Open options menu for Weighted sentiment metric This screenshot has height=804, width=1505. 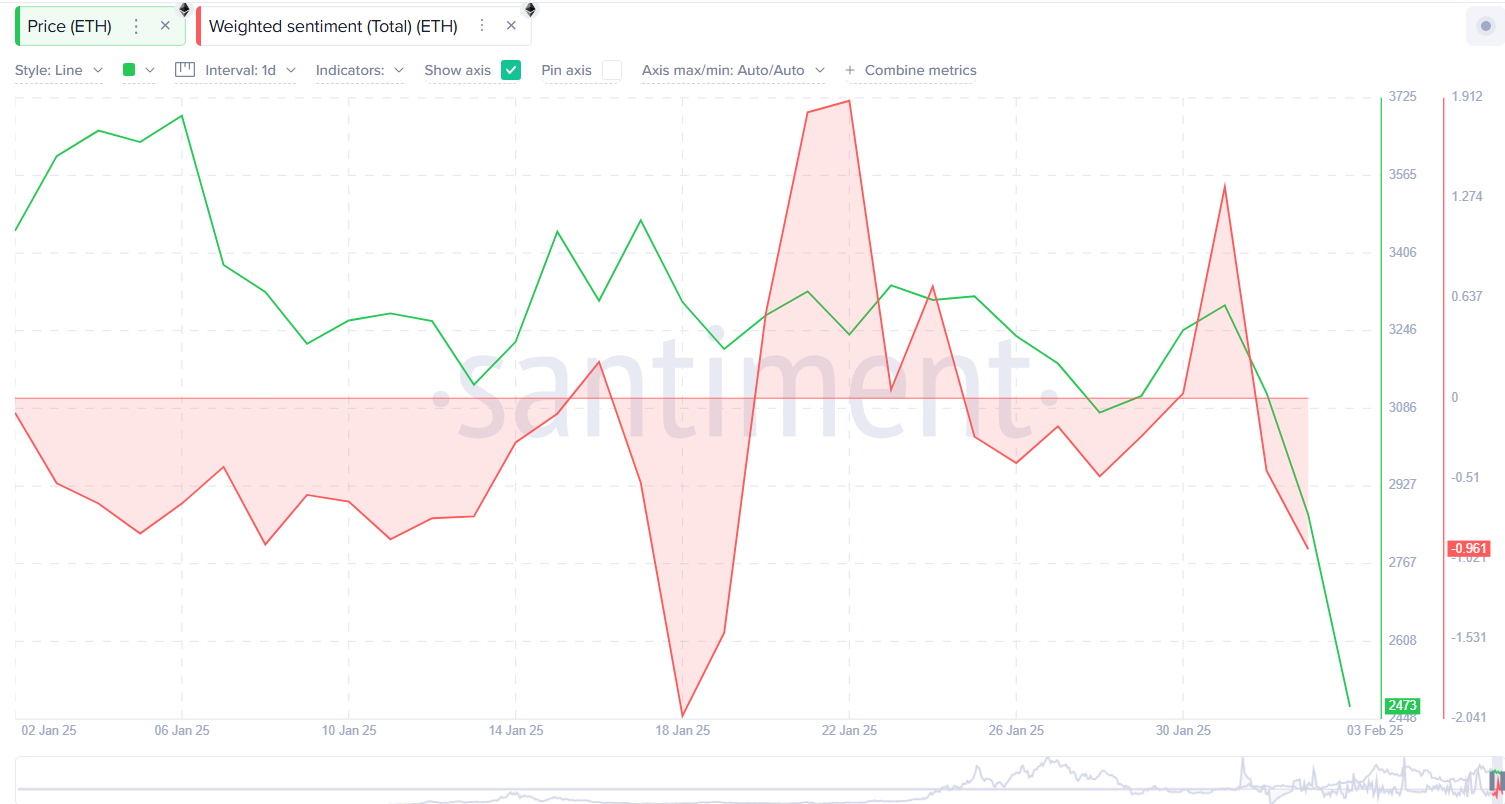click(482, 26)
